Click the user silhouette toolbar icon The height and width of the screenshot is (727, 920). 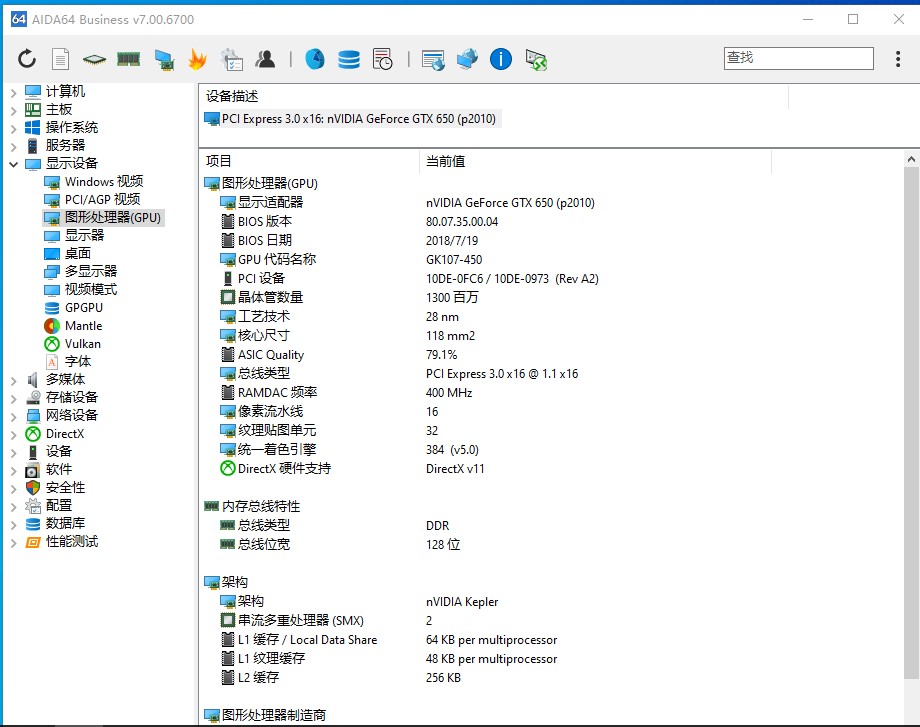click(x=265, y=59)
